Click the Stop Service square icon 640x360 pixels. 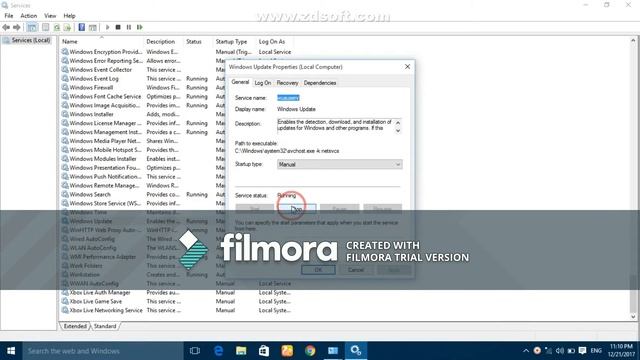(118, 27)
